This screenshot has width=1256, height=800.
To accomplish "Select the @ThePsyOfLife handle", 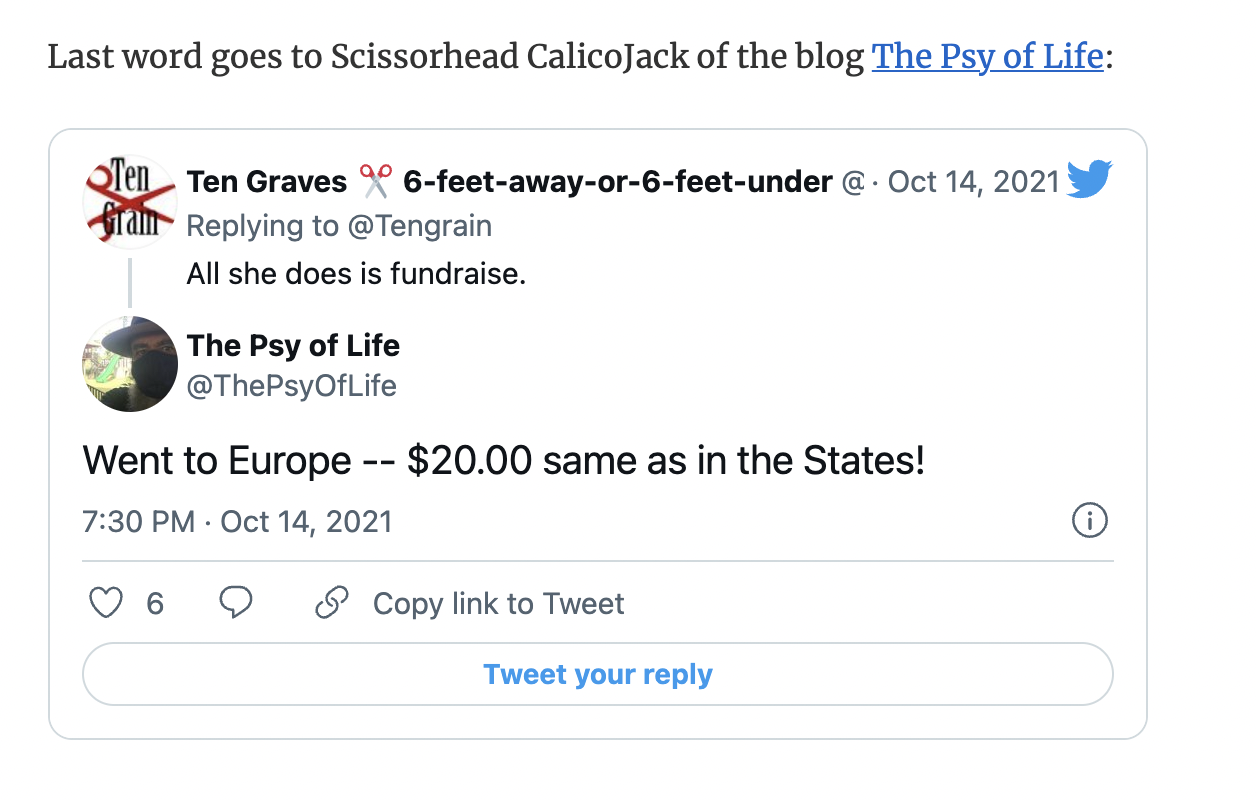I will pos(291,385).
